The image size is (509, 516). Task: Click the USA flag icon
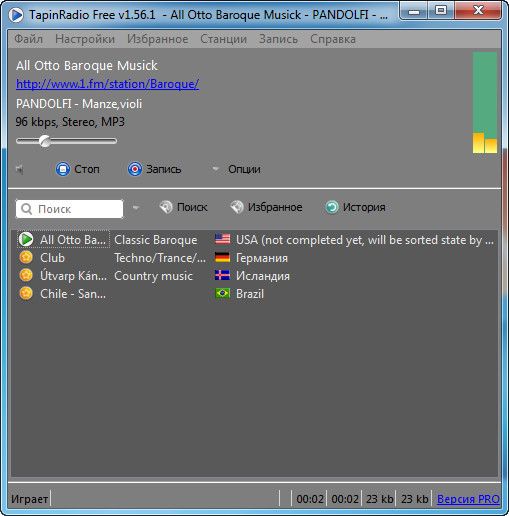pyautogui.click(x=222, y=239)
